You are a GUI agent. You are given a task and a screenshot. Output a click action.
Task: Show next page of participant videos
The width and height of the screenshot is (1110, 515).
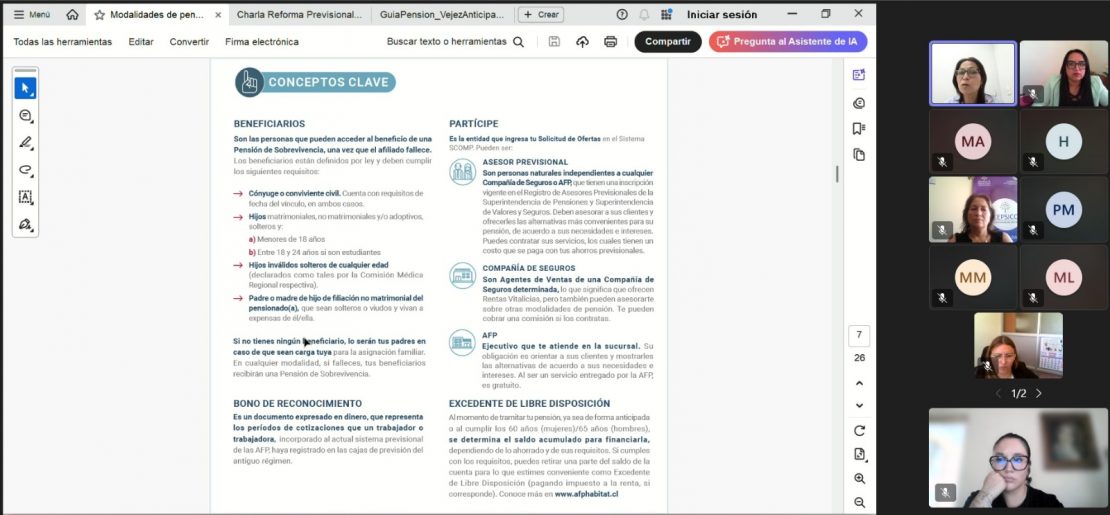(1038, 393)
